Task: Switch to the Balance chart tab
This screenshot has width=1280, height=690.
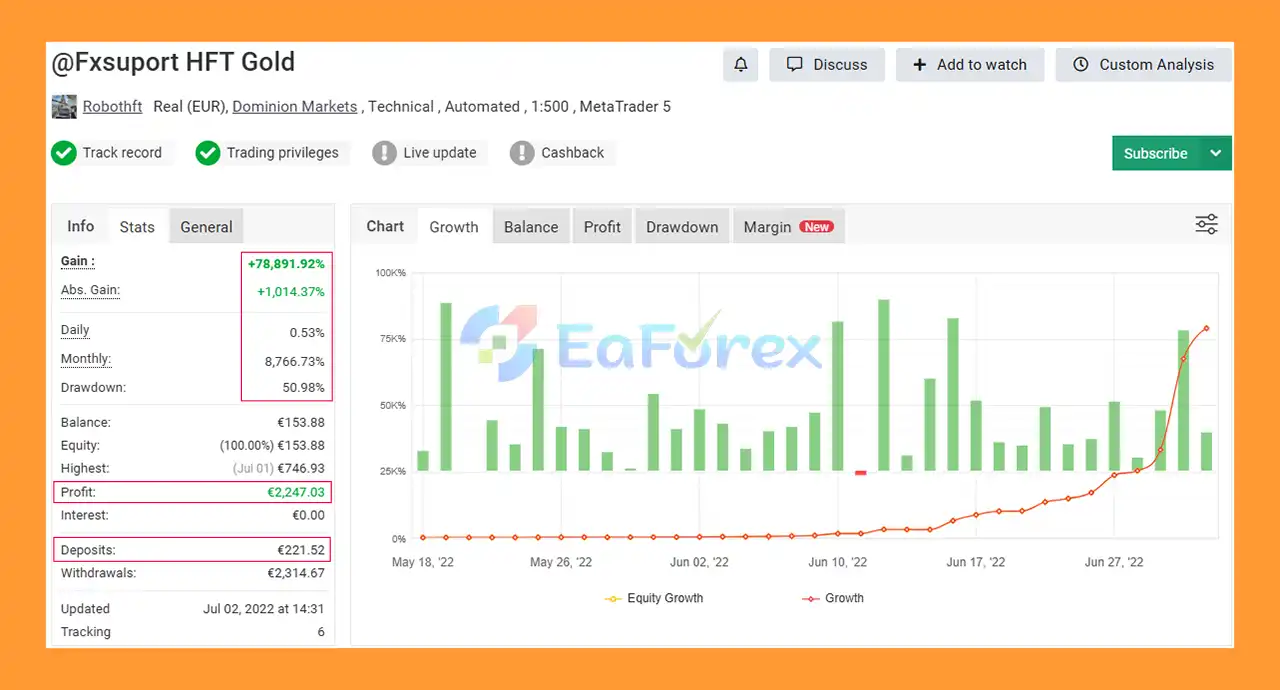Action: pos(531,227)
